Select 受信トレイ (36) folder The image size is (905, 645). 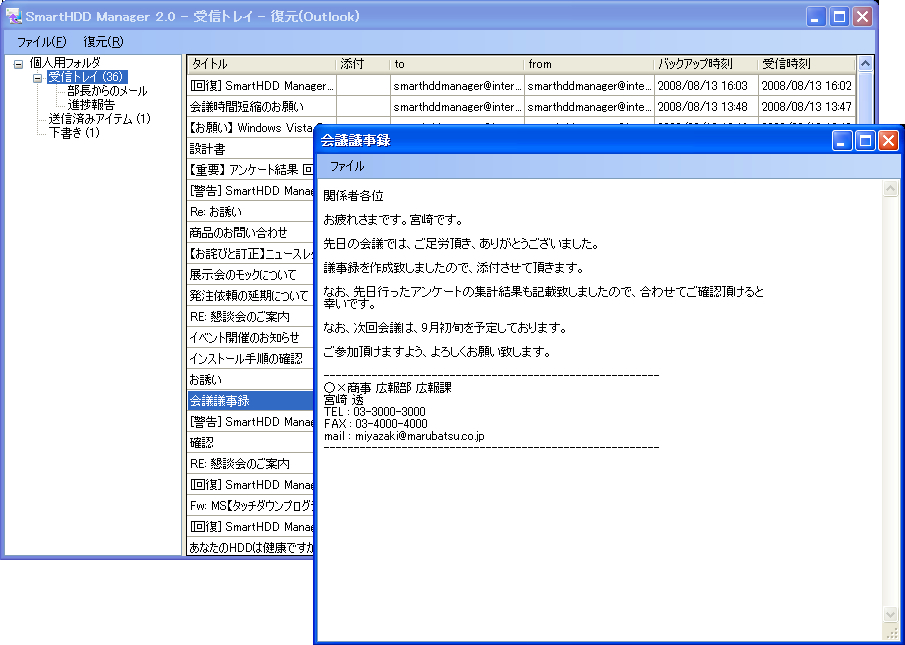pos(87,77)
